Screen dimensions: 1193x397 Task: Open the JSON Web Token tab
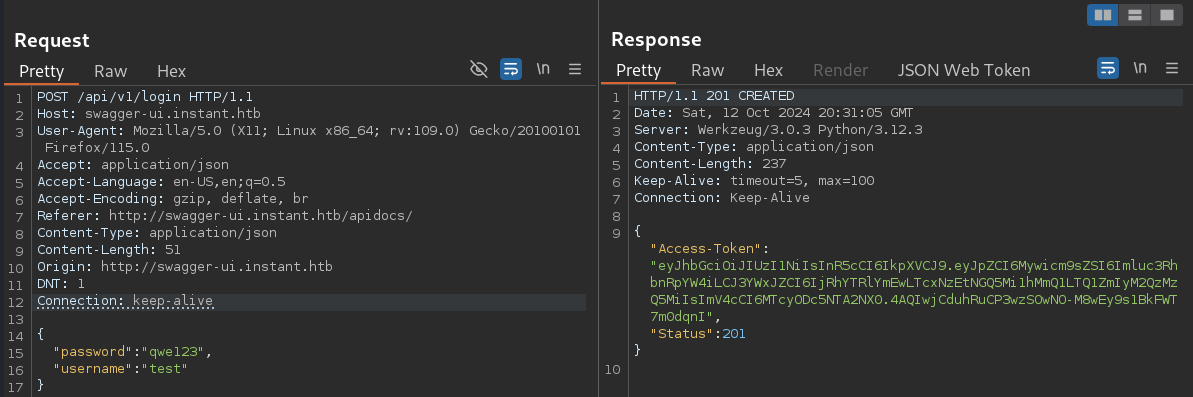[x=964, y=70]
